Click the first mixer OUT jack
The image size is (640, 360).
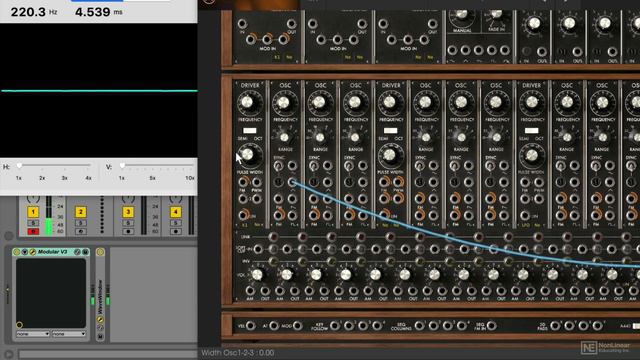(265, 291)
